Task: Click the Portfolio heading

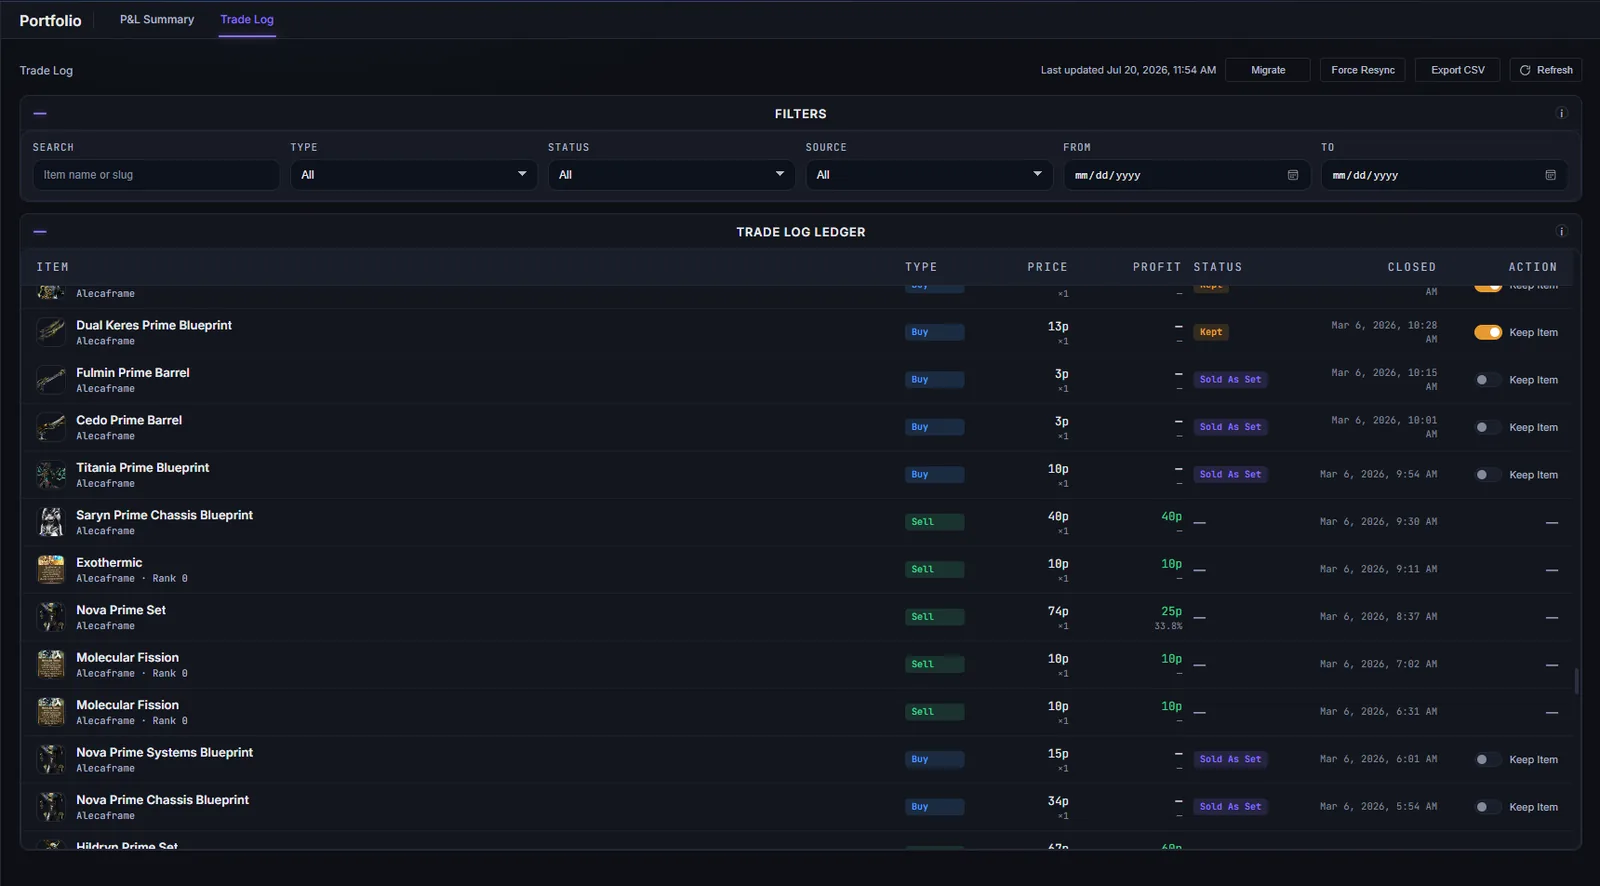Action: coord(50,20)
